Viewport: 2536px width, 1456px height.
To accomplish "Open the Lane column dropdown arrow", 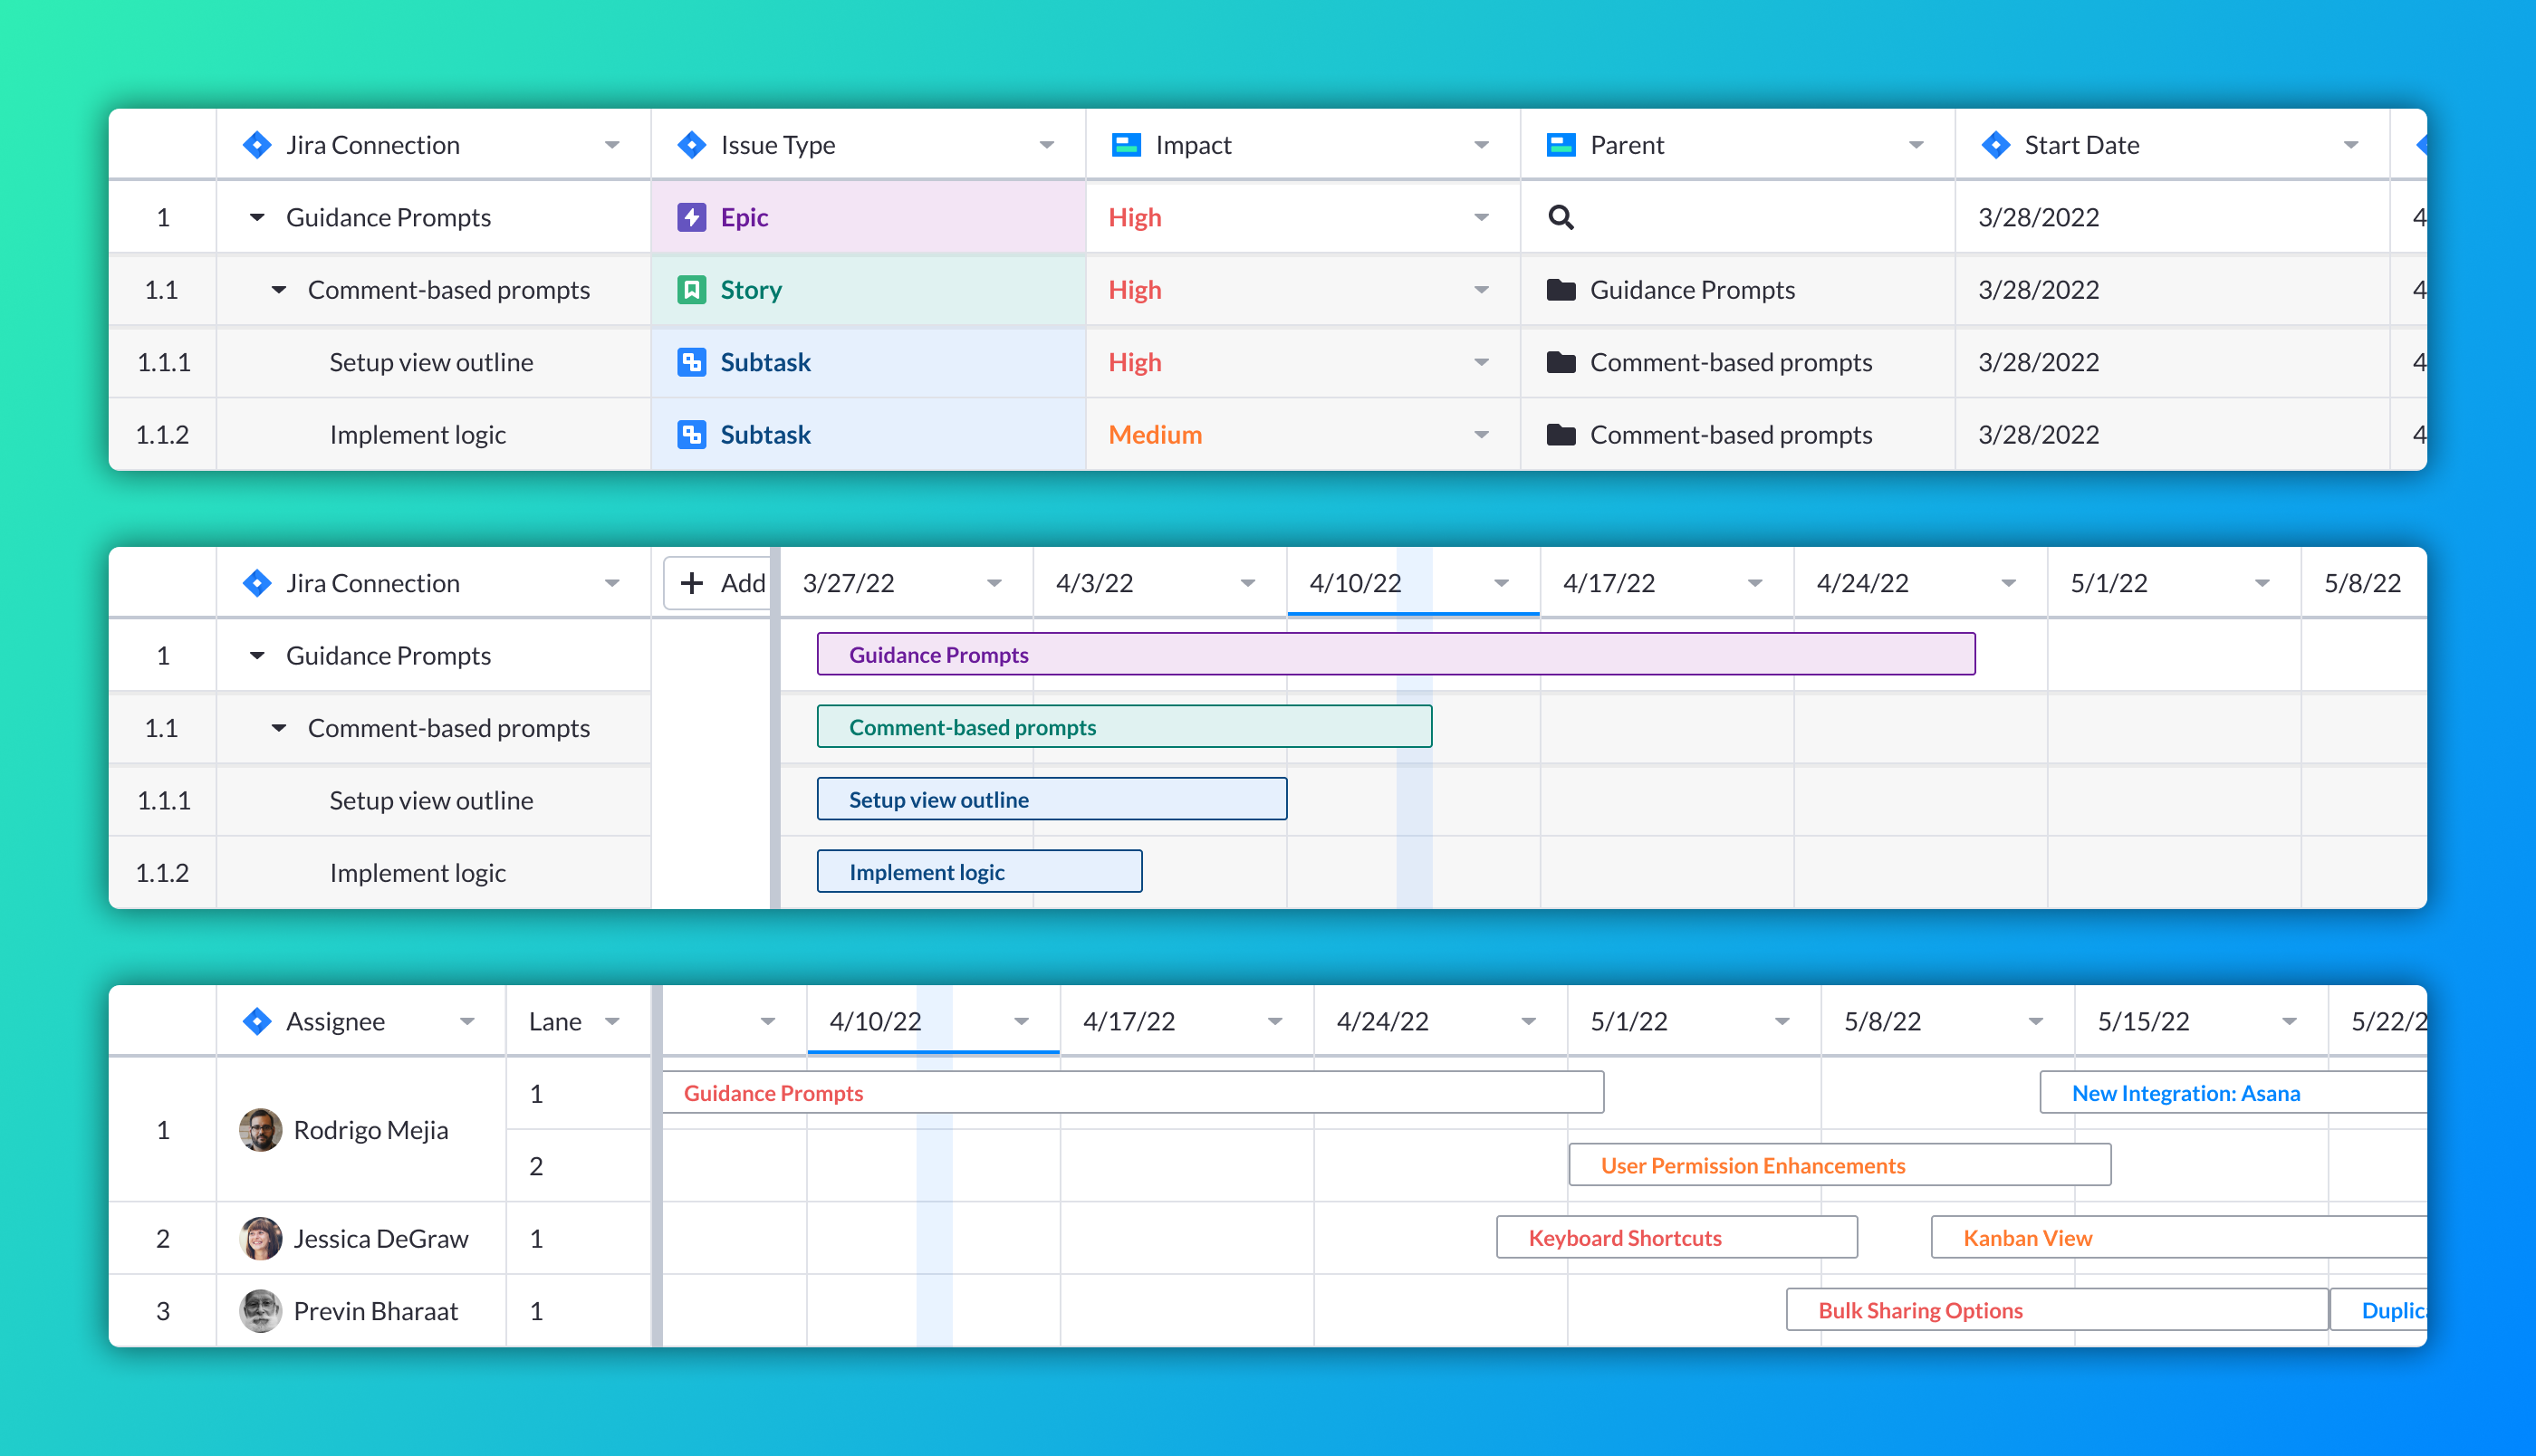I will (x=613, y=1021).
